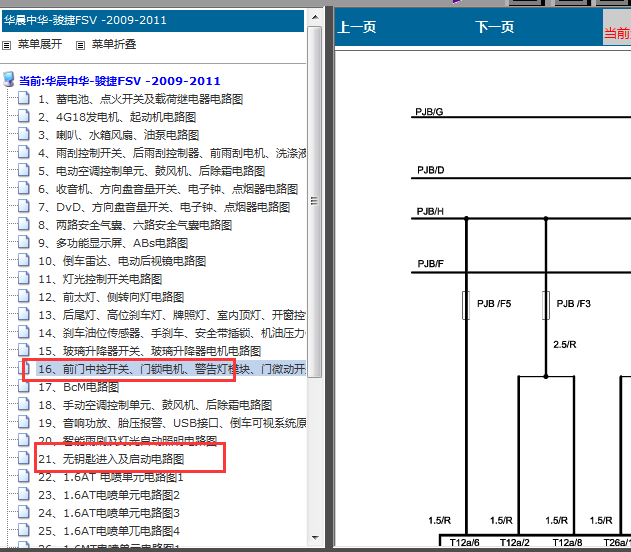The height and width of the screenshot is (552, 631).
Task: Open item 11 灯光控制开关电路图
Action: (x=100, y=279)
